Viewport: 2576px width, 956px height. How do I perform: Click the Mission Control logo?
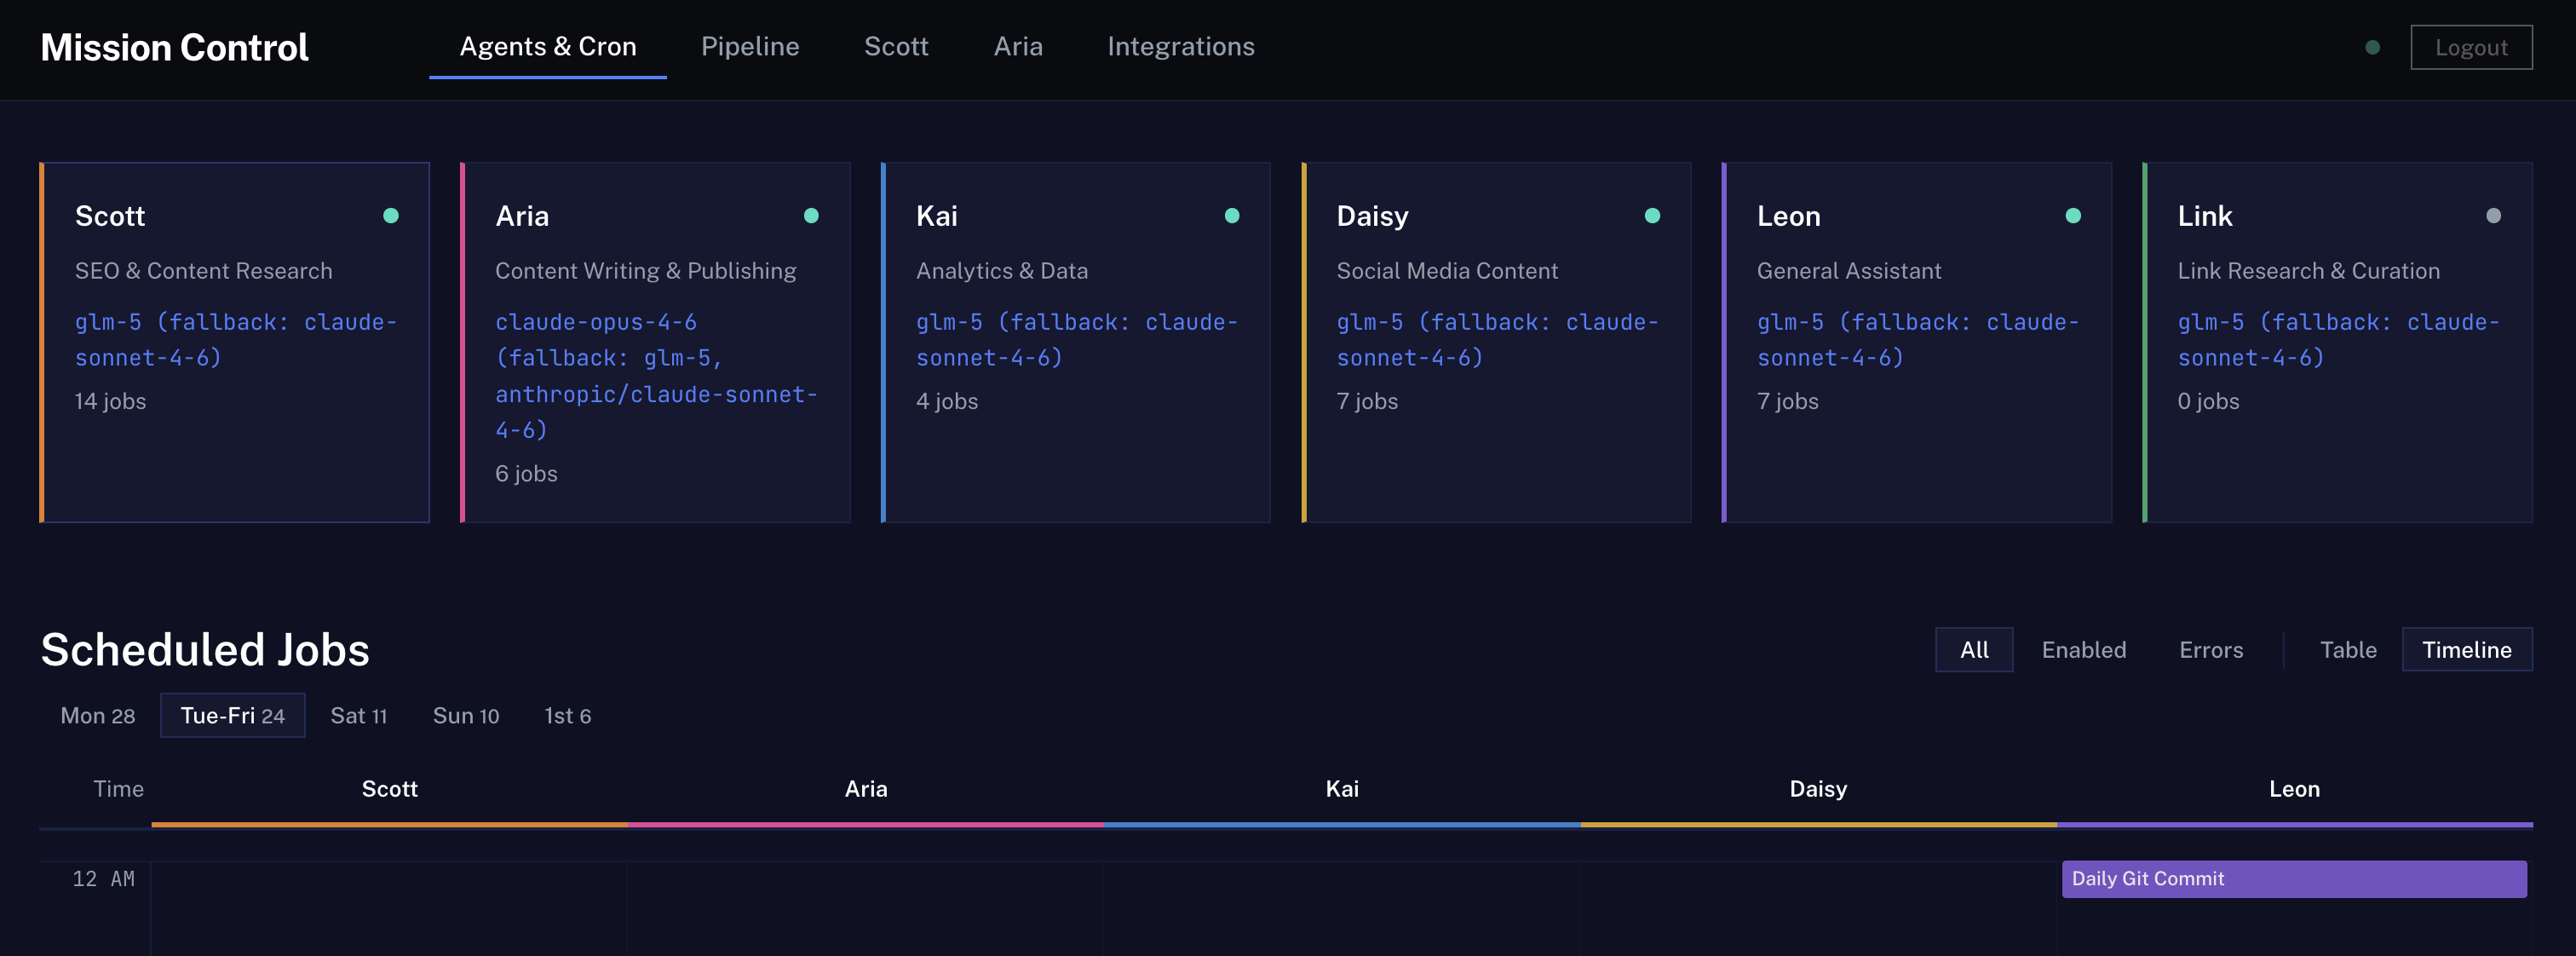coord(175,46)
